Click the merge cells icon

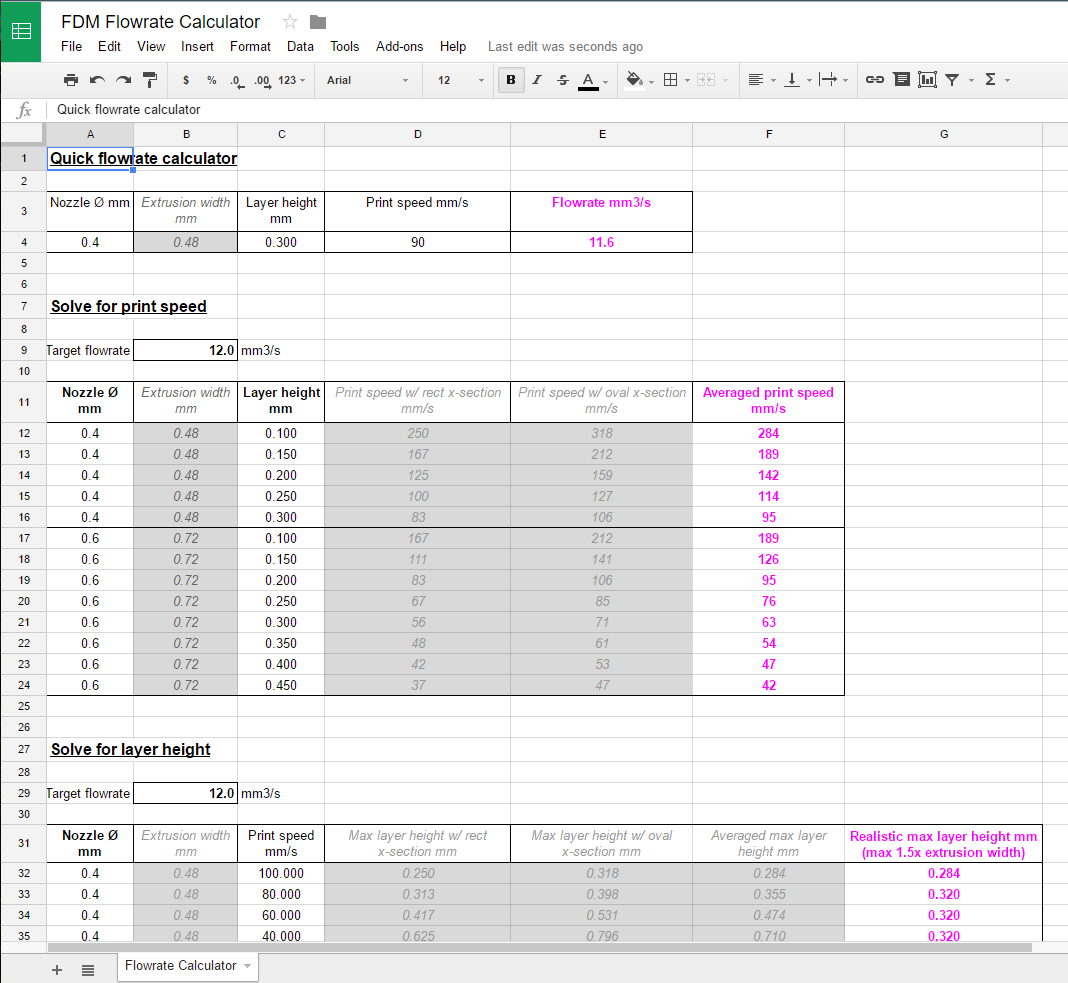click(706, 80)
